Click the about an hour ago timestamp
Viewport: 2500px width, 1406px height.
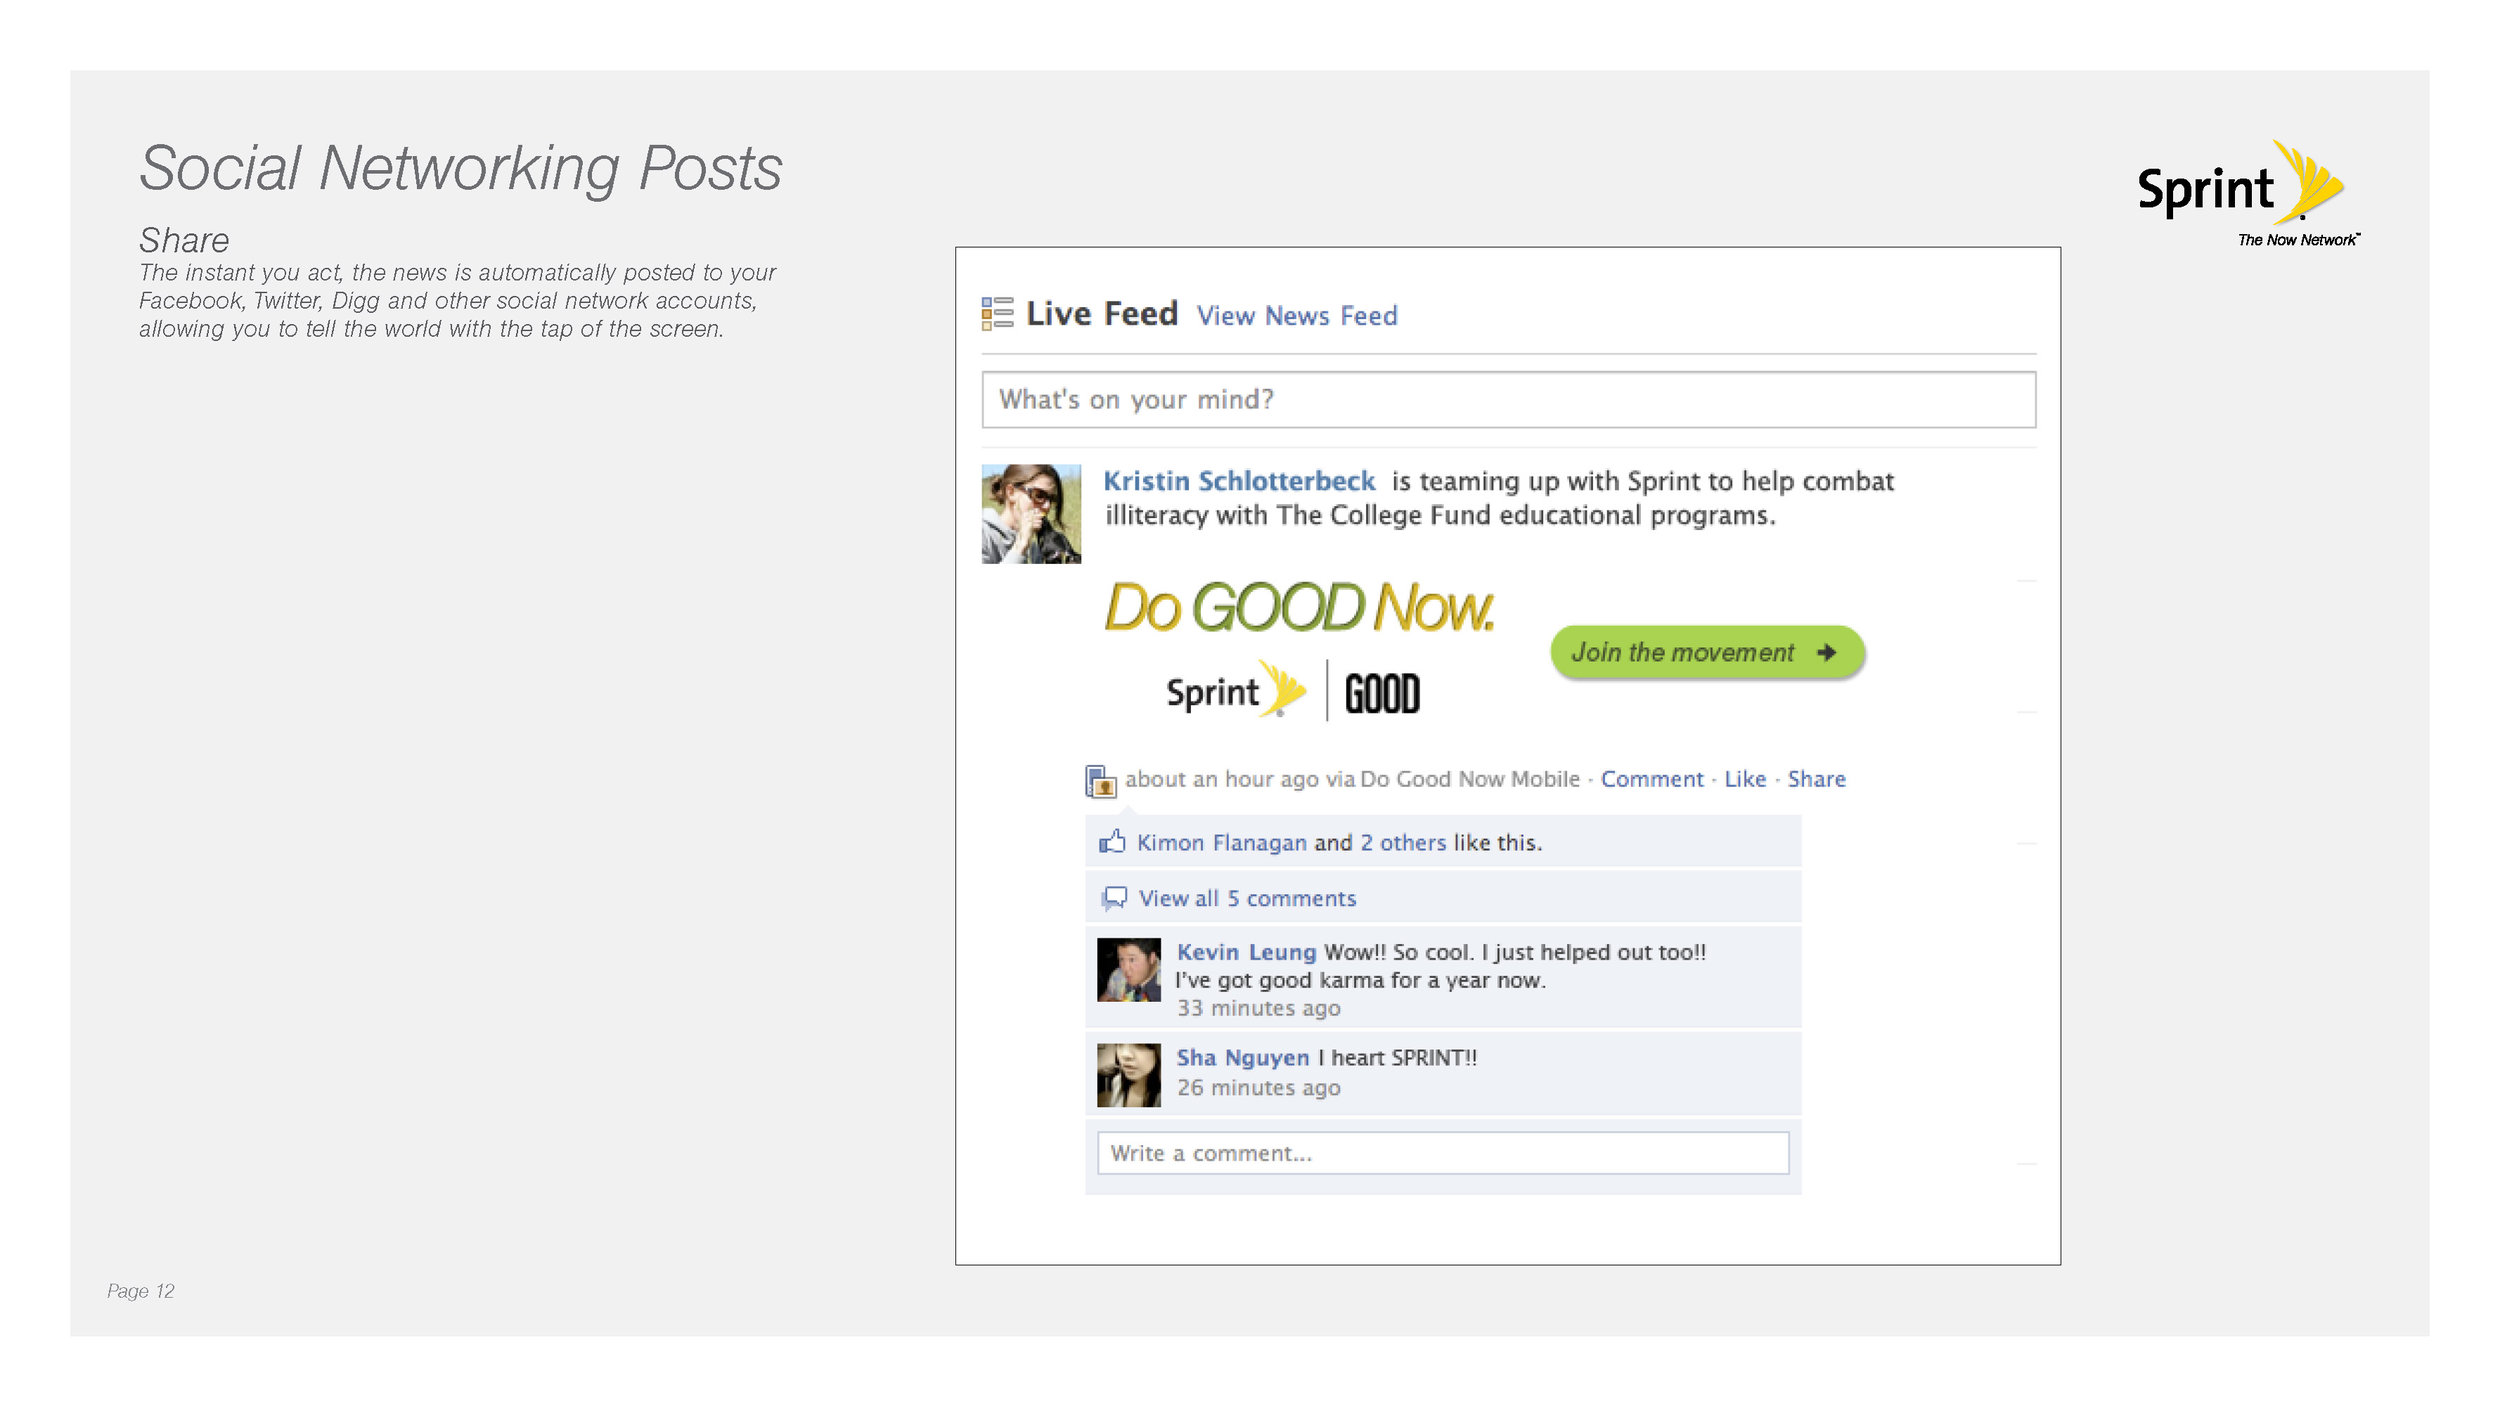[1221, 779]
